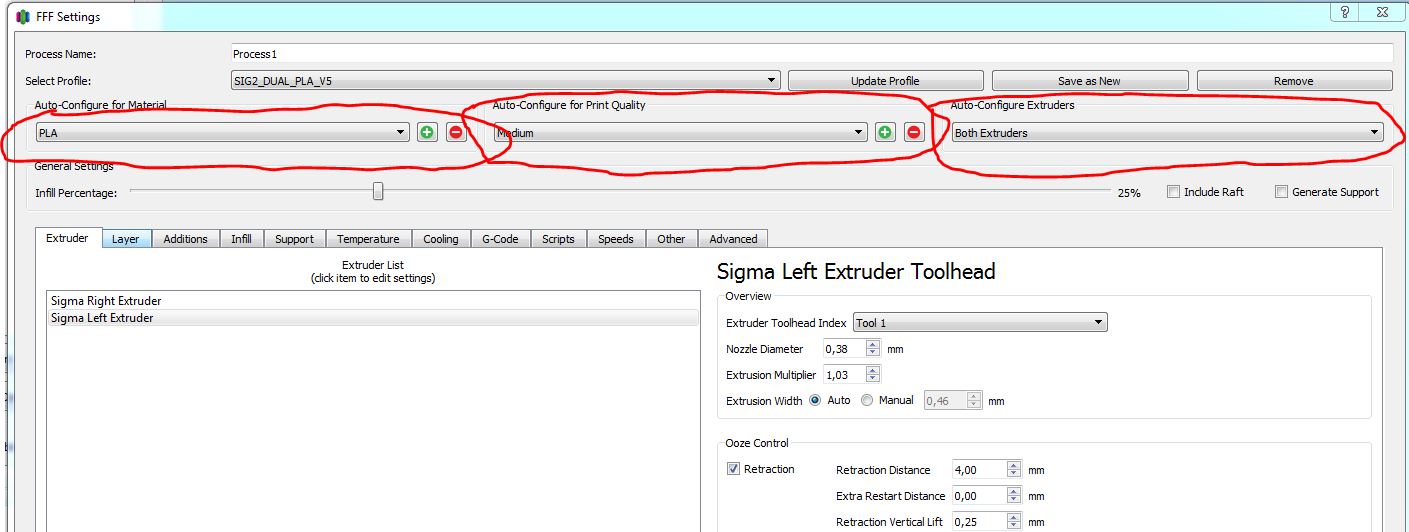
Task: Click green plus icon next to PLA material
Action: [427, 132]
